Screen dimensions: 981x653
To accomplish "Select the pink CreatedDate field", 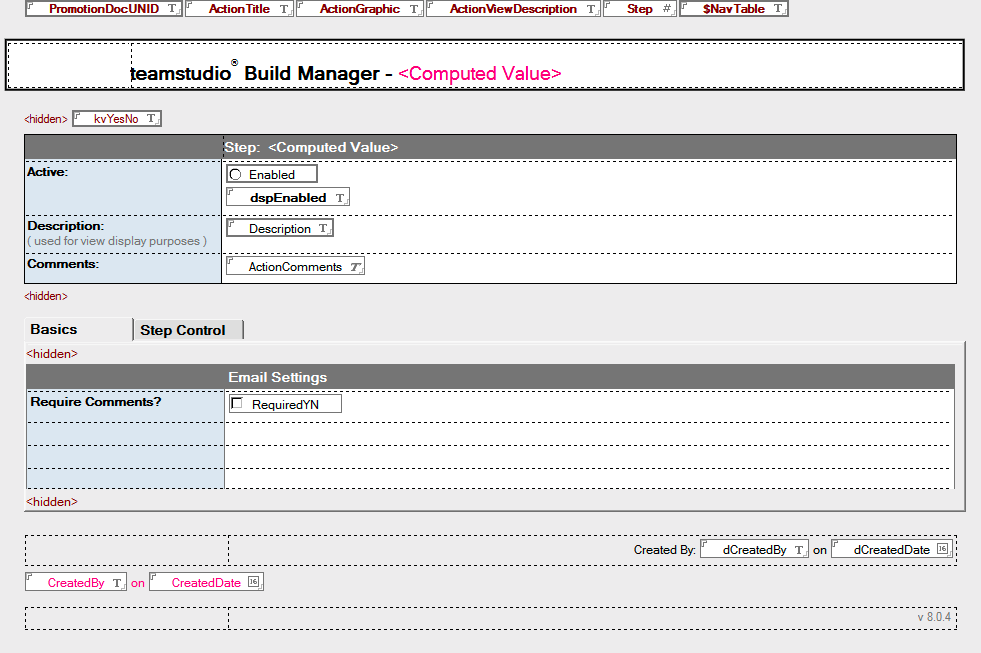I will coord(206,582).
